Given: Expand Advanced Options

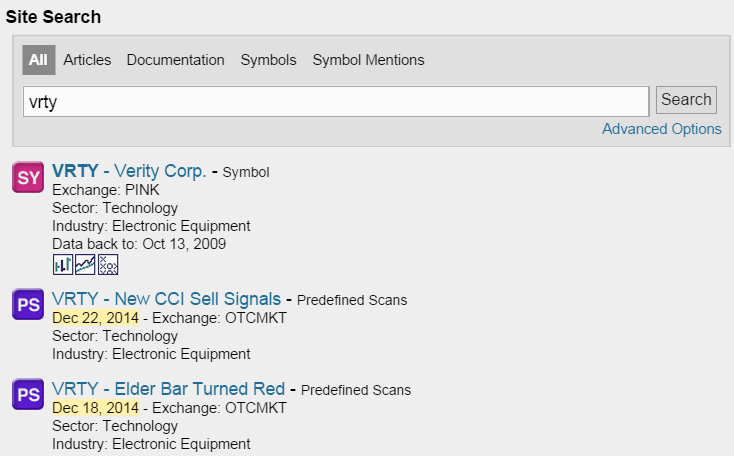Looking at the screenshot, I should (x=661, y=129).
